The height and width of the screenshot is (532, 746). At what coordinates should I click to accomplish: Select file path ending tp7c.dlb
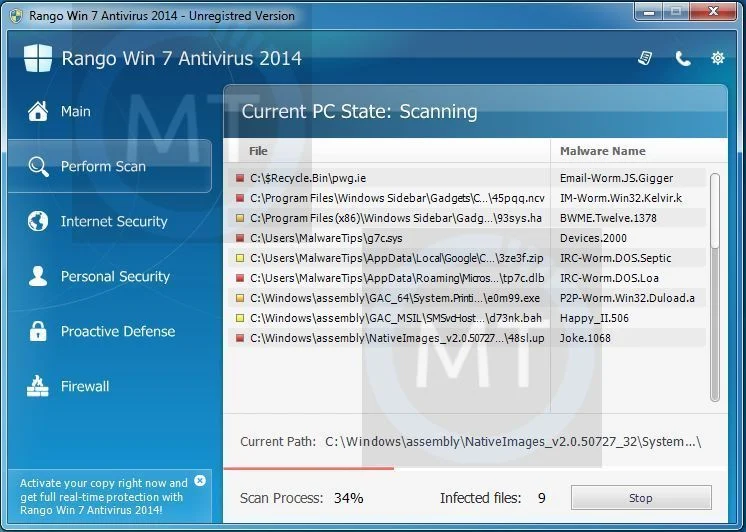click(397, 278)
